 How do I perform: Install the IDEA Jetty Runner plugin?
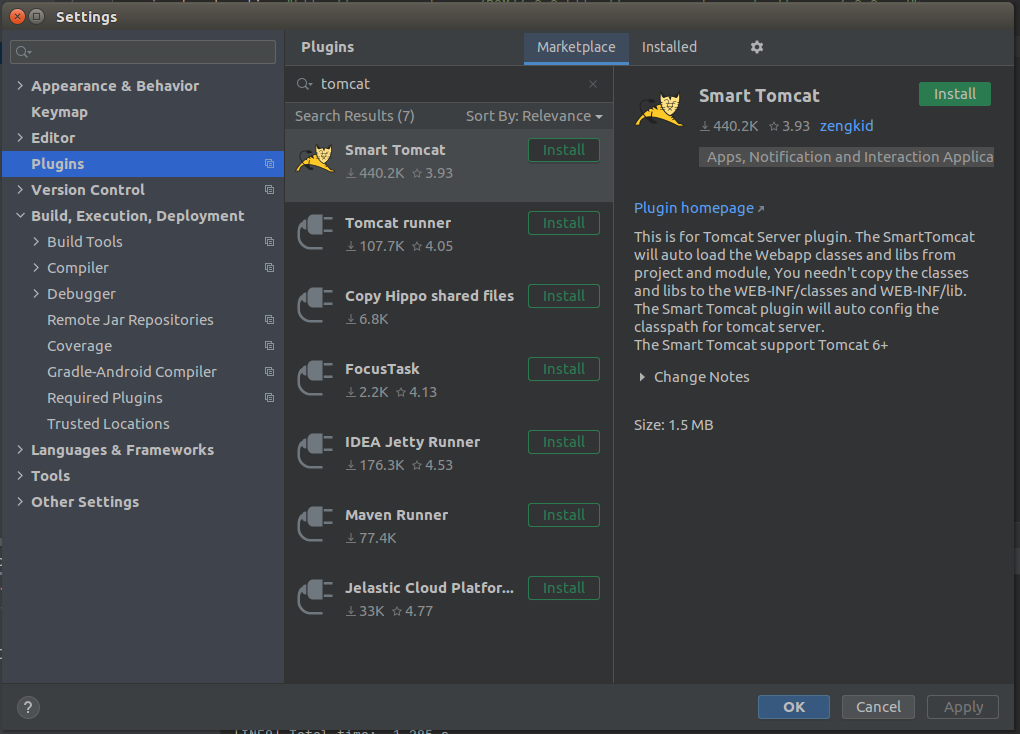tap(563, 442)
